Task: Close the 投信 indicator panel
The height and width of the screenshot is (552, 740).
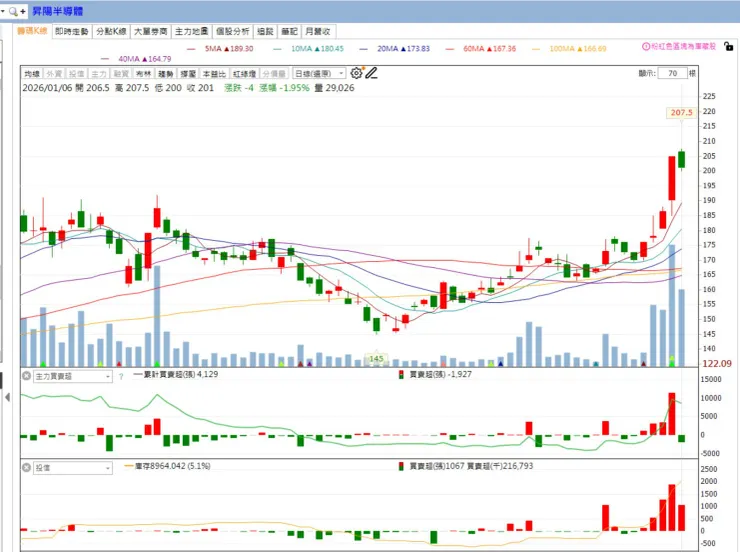Action: pyautogui.click(x=26, y=468)
